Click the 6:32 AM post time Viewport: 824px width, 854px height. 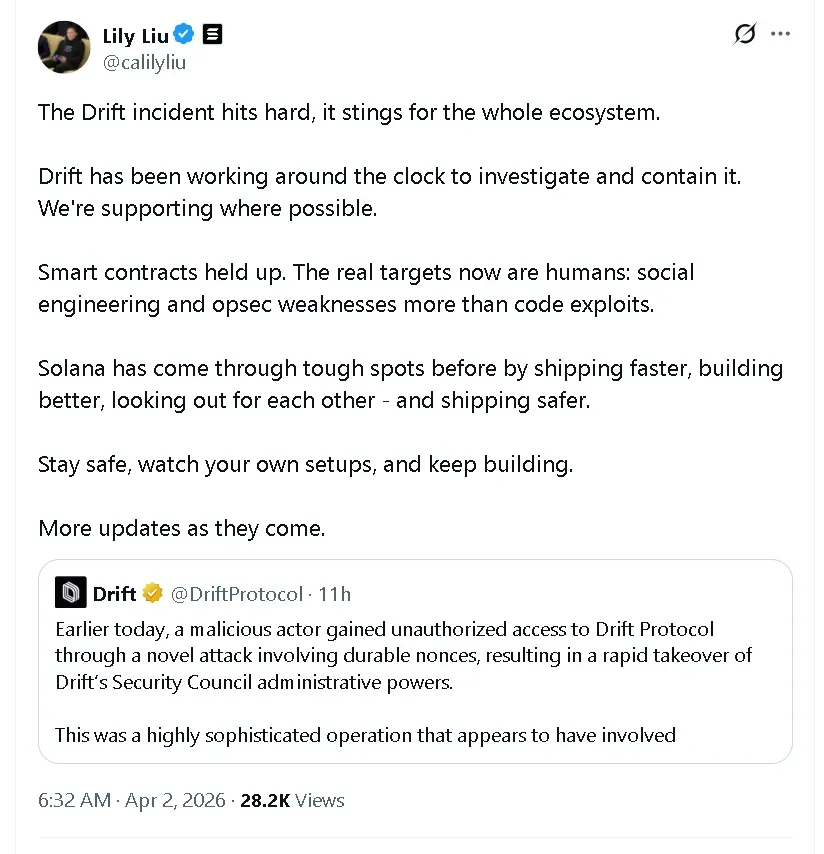point(74,800)
